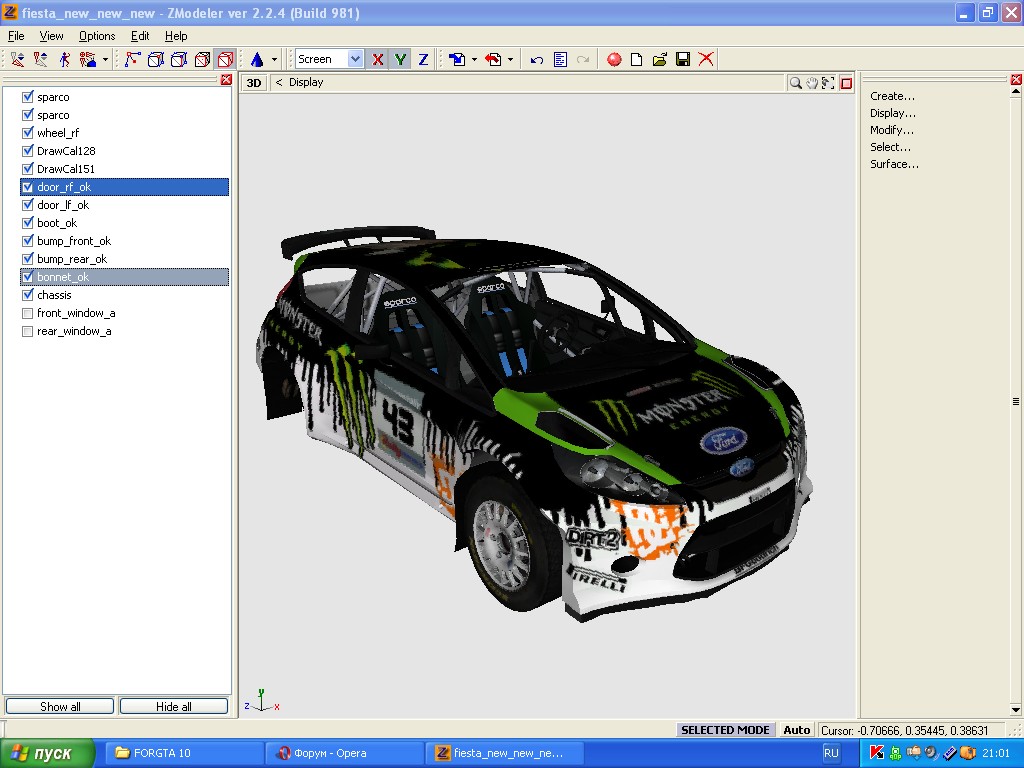Uncheck the door_rf_ok checkbox
Viewport: 1024px width, 768px height.
coord(27,187)
